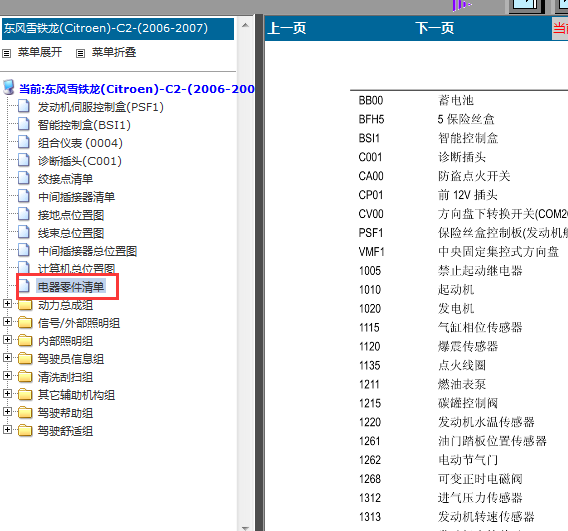
Task: Click folder icon for 驾驶员信息组
Action: click(25, 359)
